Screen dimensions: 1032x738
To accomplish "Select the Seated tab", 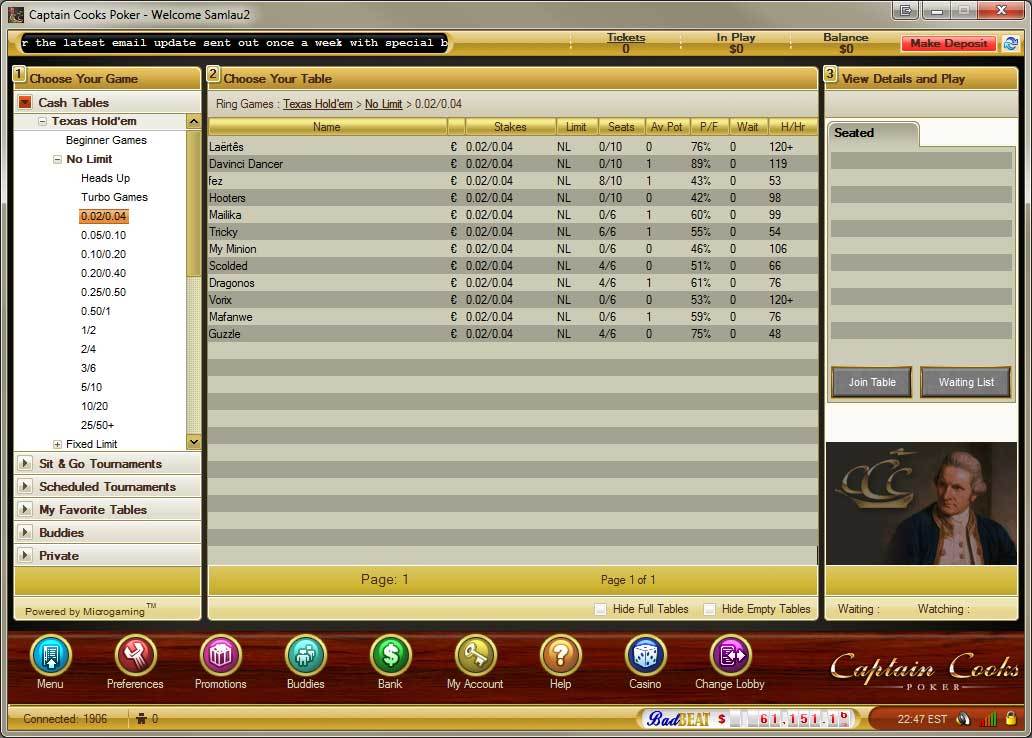I will point(872,134).
